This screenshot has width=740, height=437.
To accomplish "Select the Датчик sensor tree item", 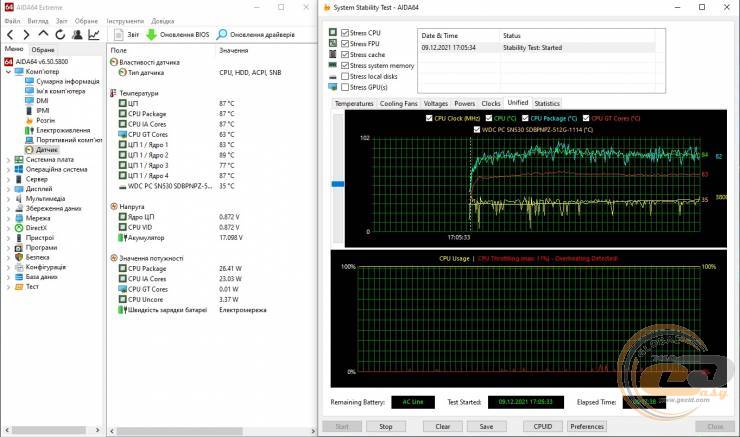I will [x=42, y=150].
